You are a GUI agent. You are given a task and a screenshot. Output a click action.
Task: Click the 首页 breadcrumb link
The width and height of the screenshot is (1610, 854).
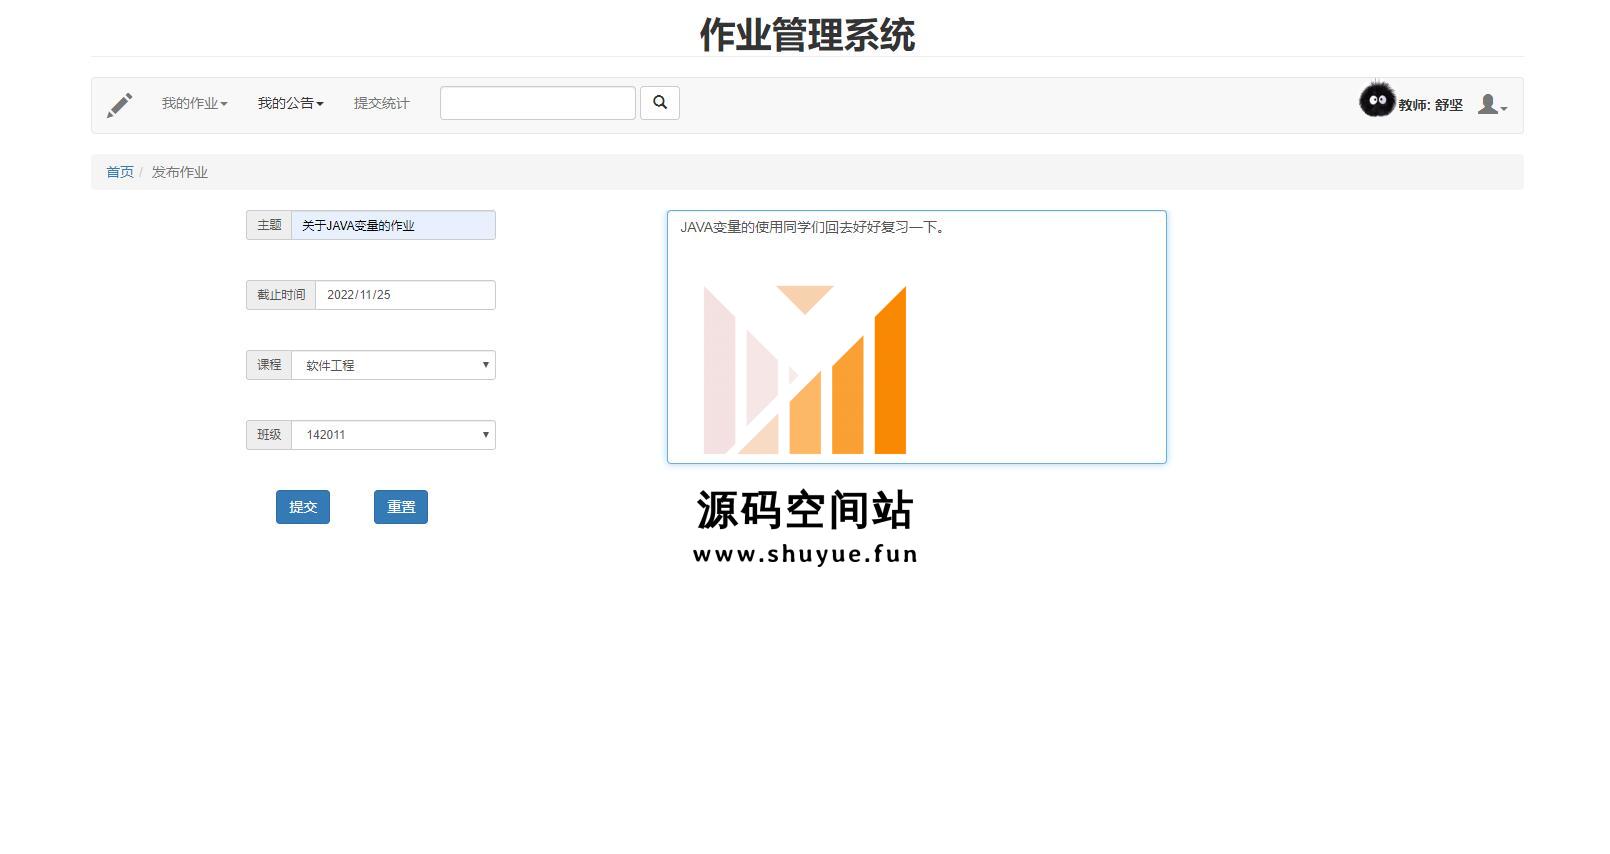tap(120, 172)
